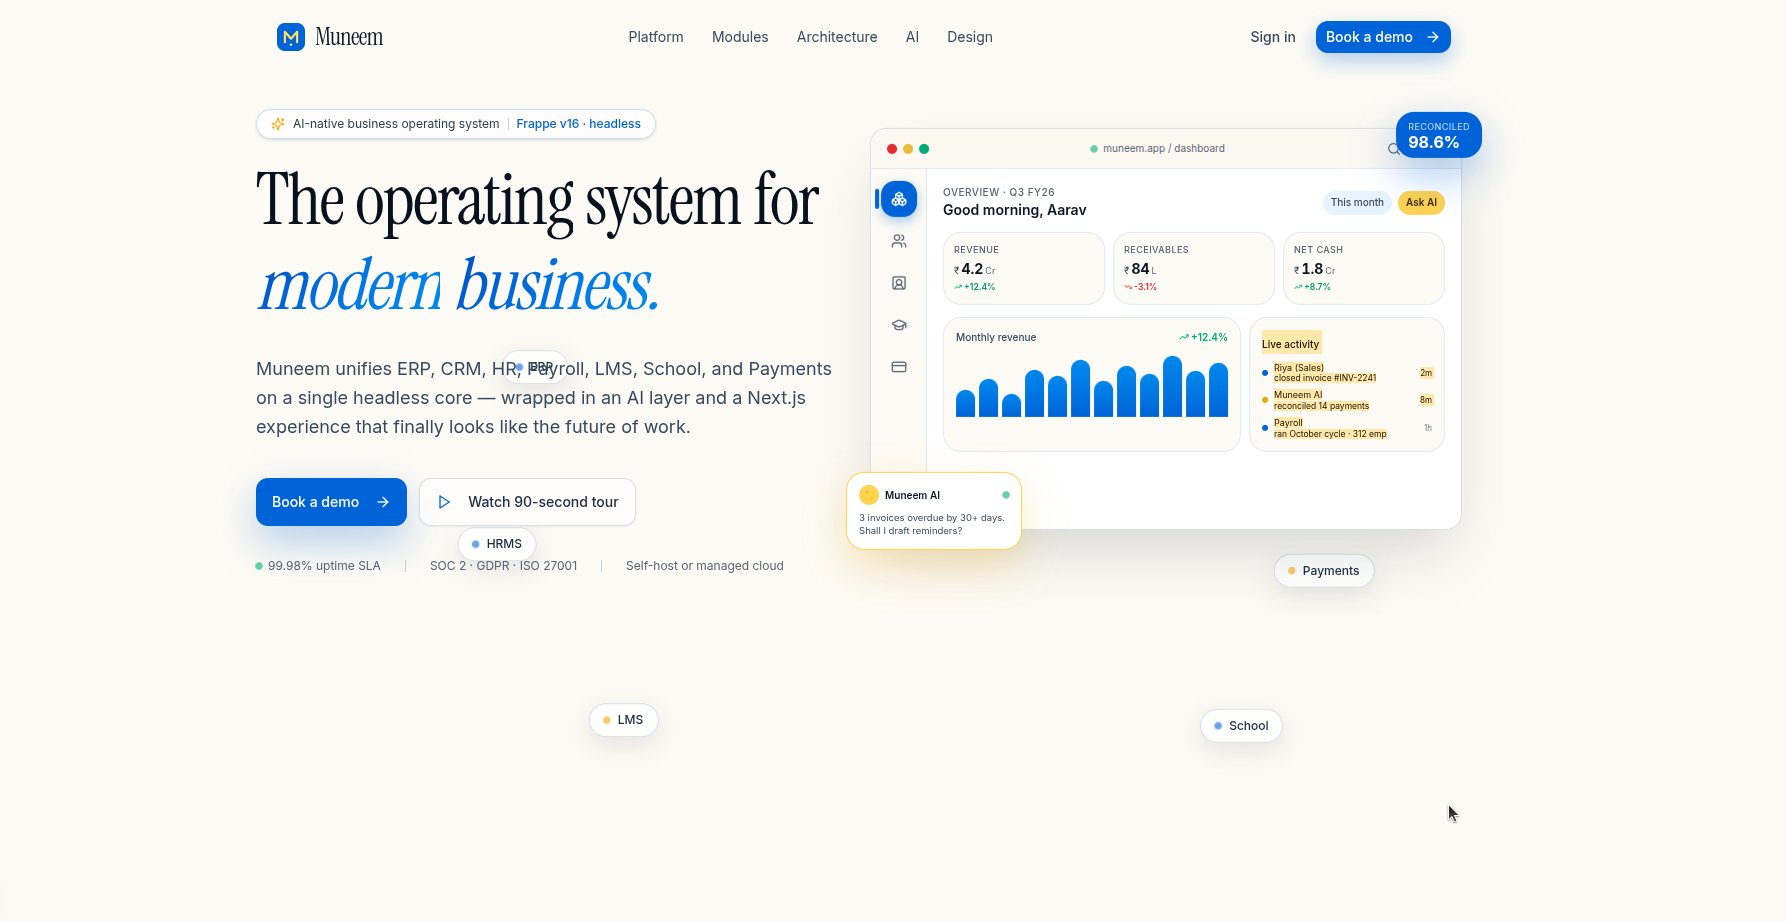Click the Muneem AI avatar icon

click(x=869, y=495)
